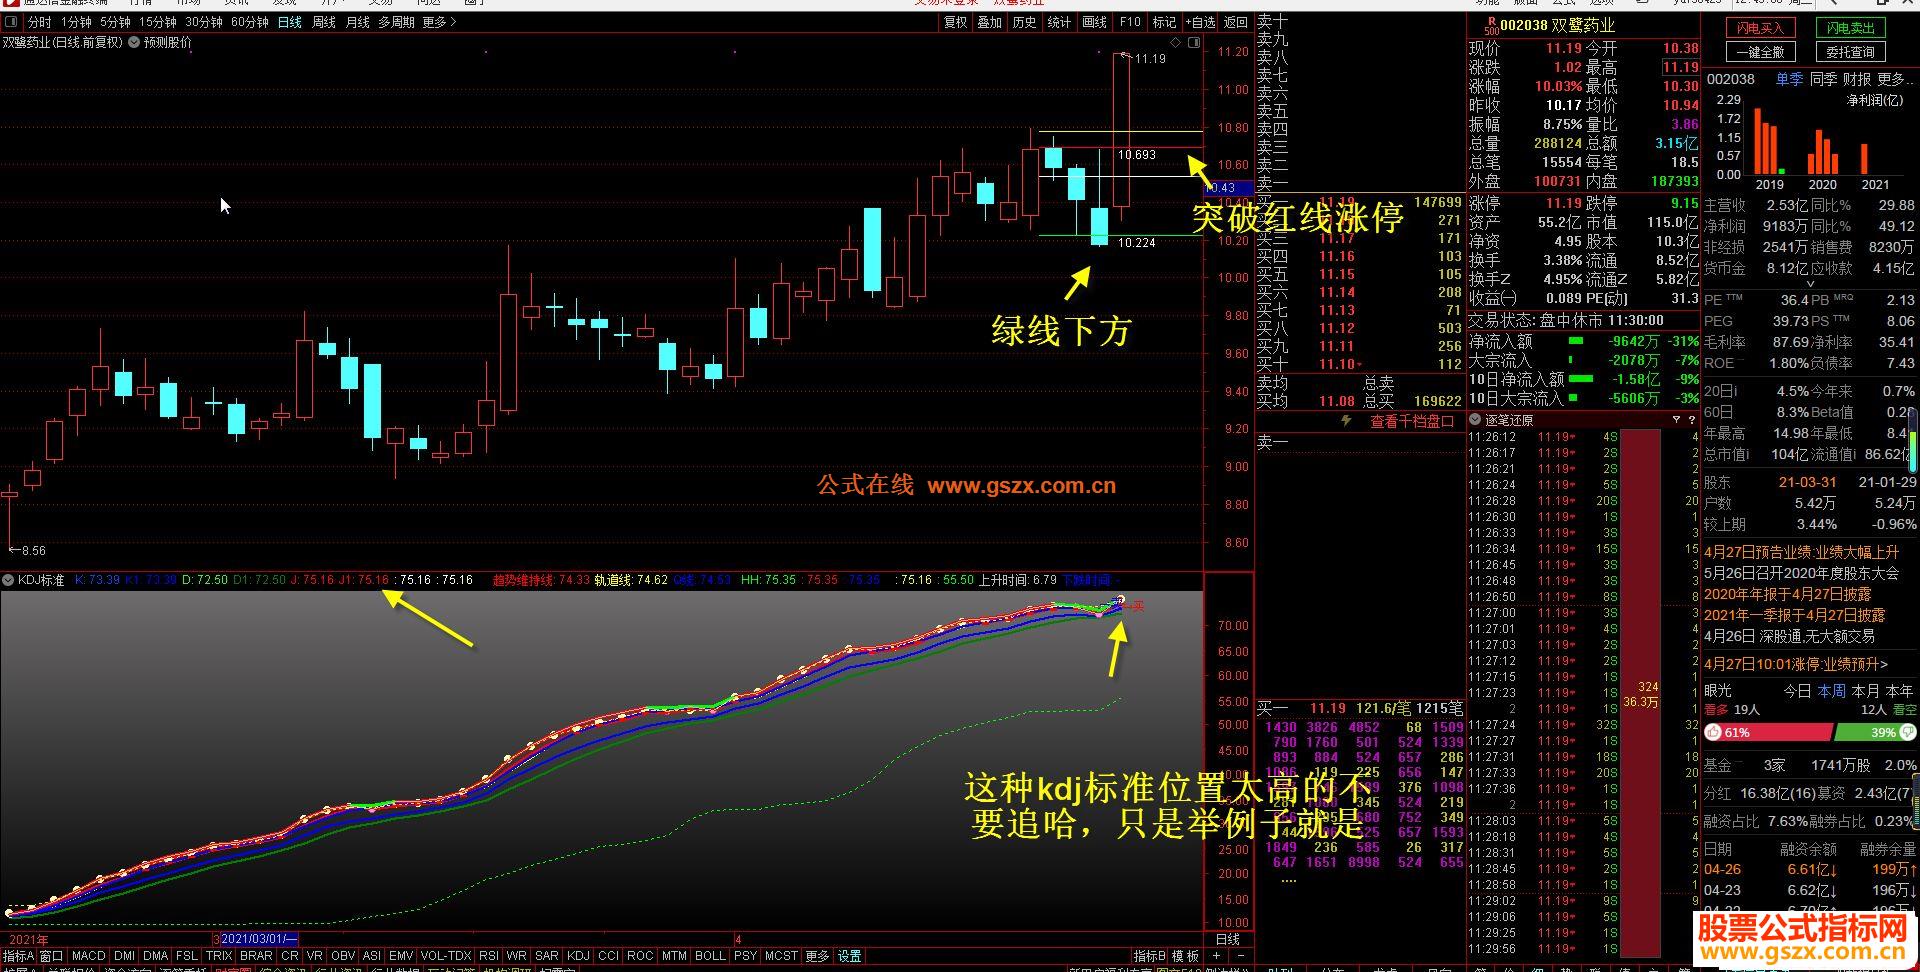1920x972 pixels.
Task: Switch to 月线 monthly chart
Action: pyautogui.click(x=358, y=22)
